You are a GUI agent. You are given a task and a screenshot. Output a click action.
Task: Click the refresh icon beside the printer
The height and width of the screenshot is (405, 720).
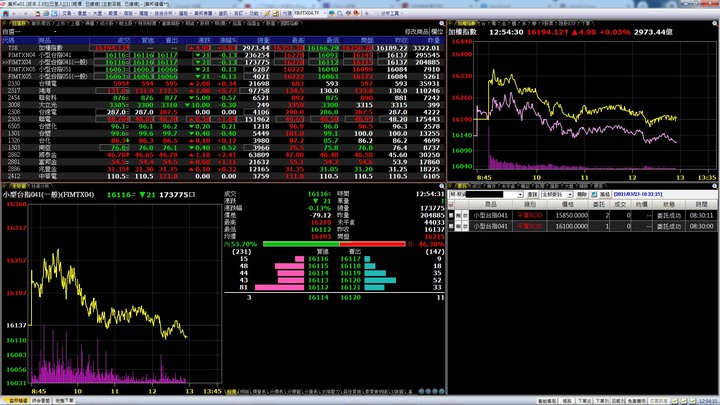tap(54, 14)
